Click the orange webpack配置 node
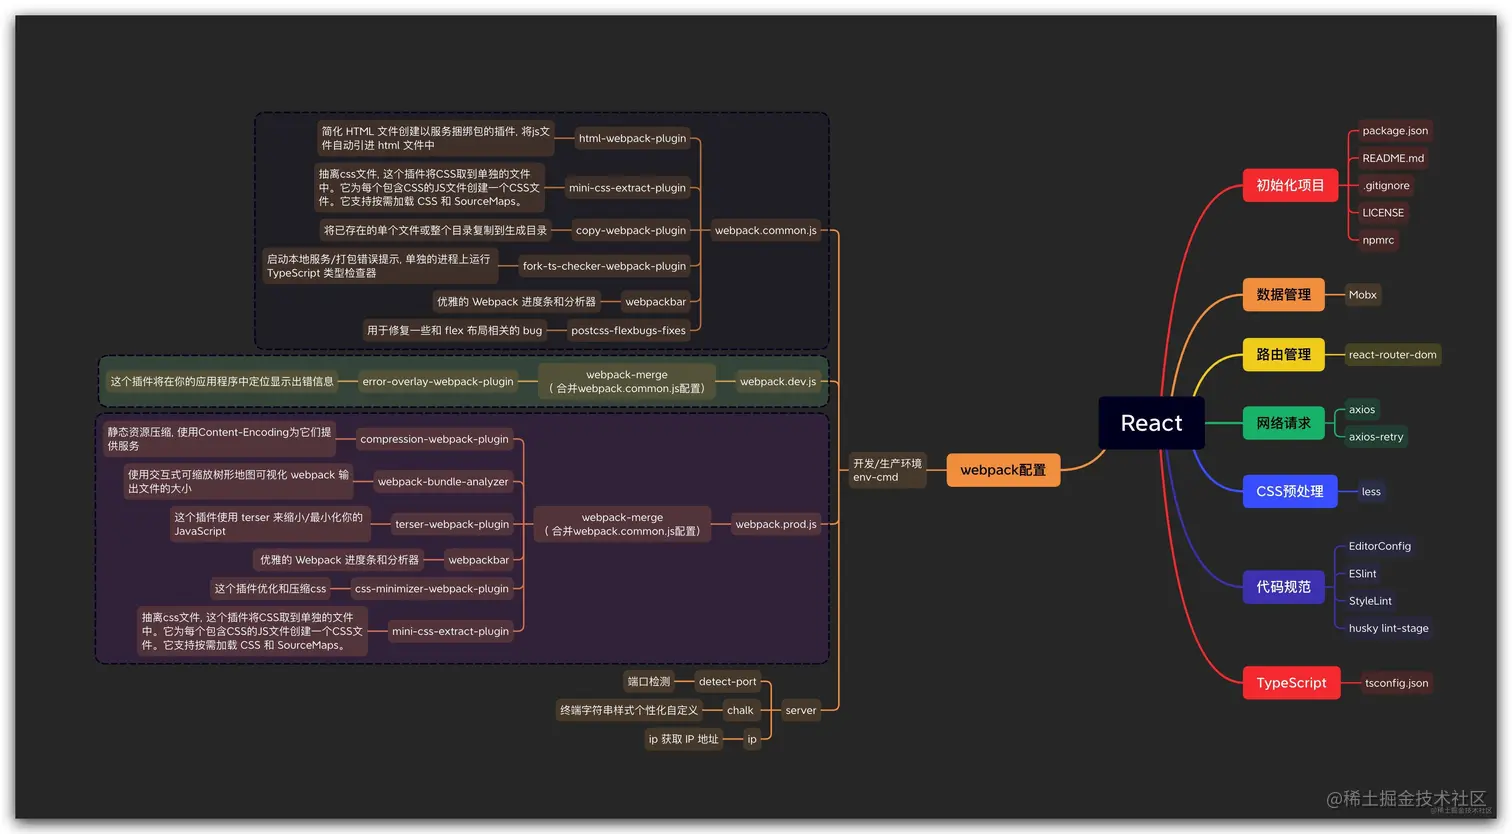 (x=1003, y=470)
